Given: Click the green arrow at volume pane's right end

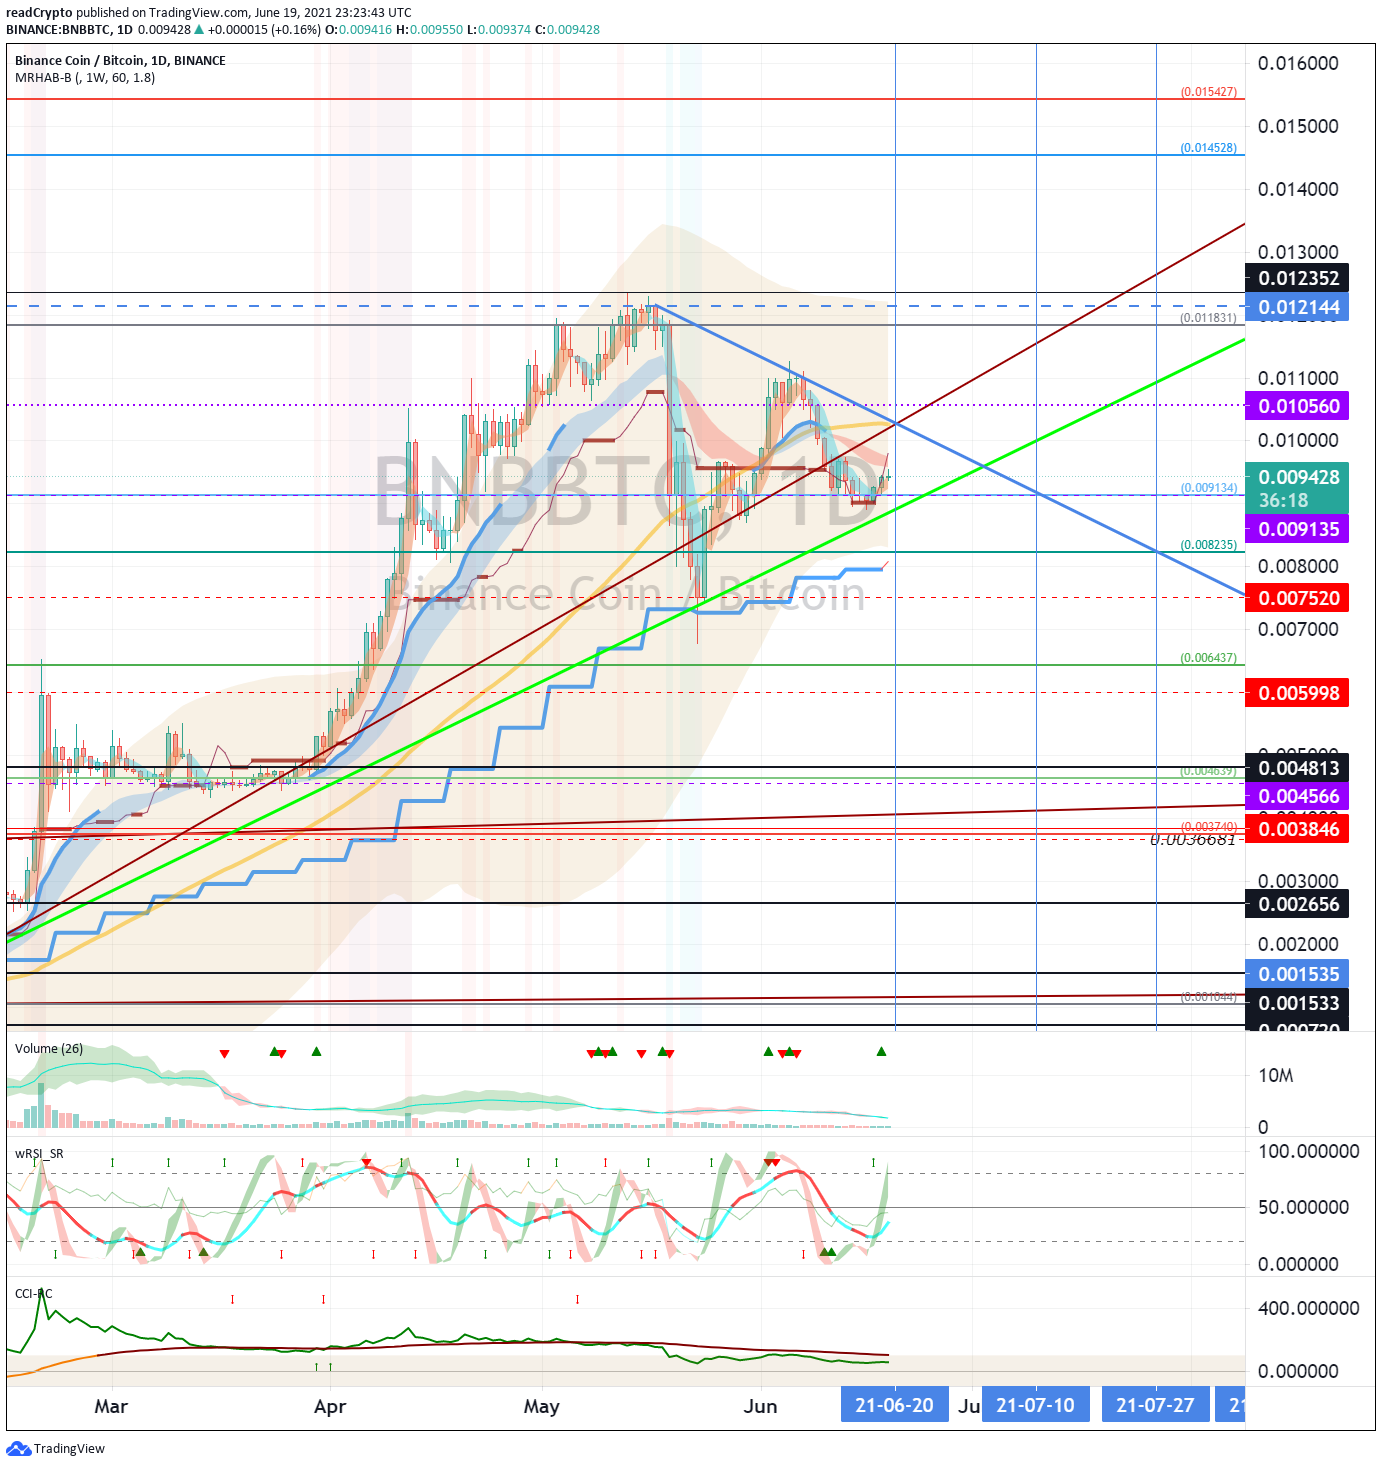Looking at the screenshot, I should (x=881, y=1051).
